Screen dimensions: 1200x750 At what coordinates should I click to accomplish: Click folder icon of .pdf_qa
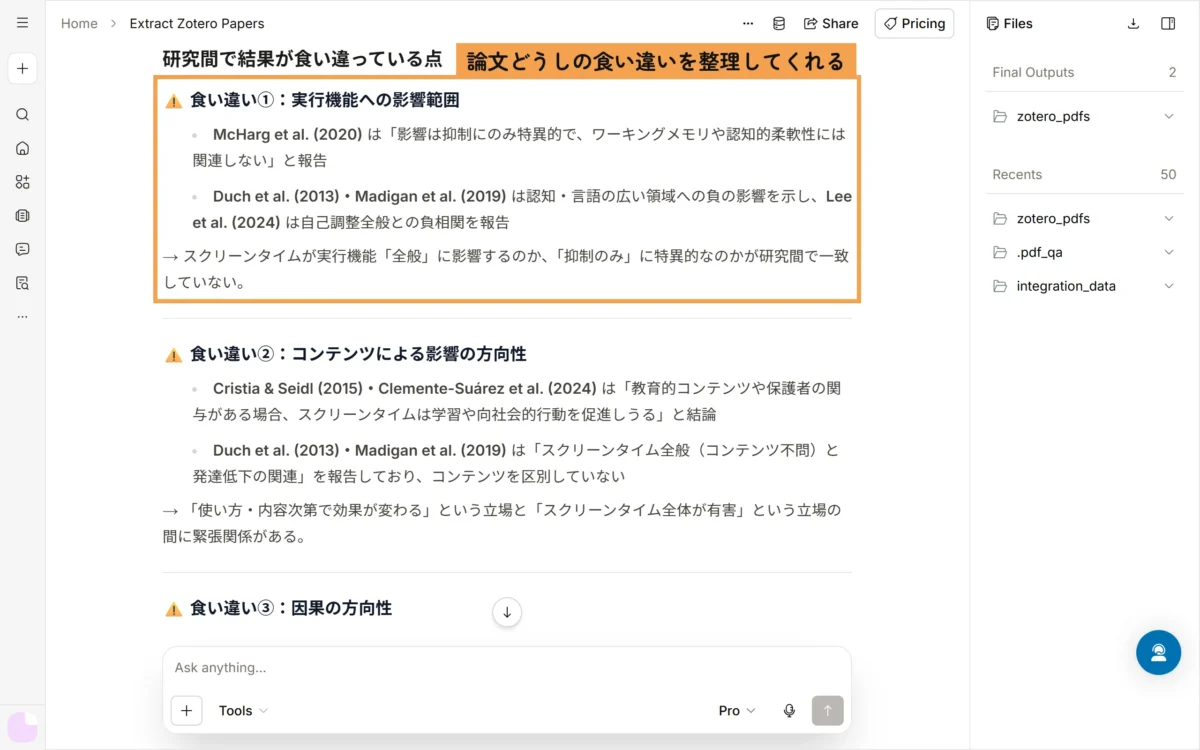(1000, 252)
